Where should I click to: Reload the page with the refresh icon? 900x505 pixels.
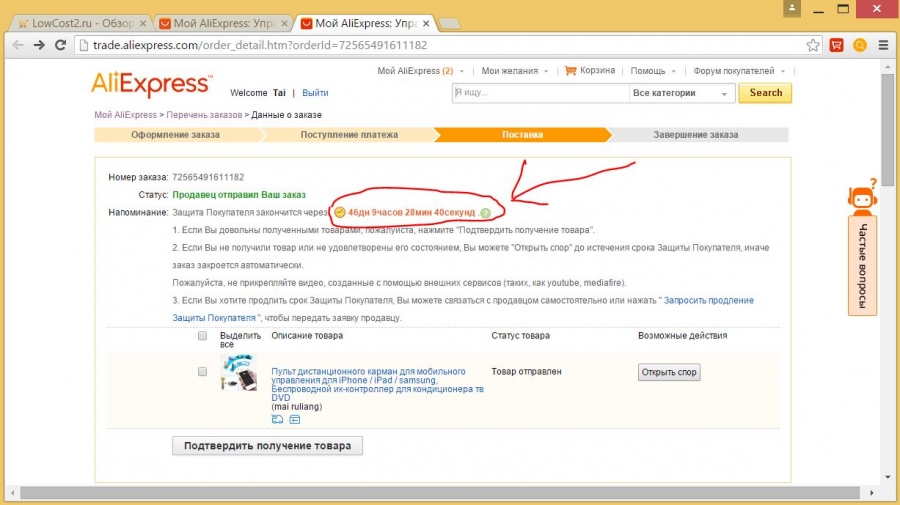click(62, 45)
